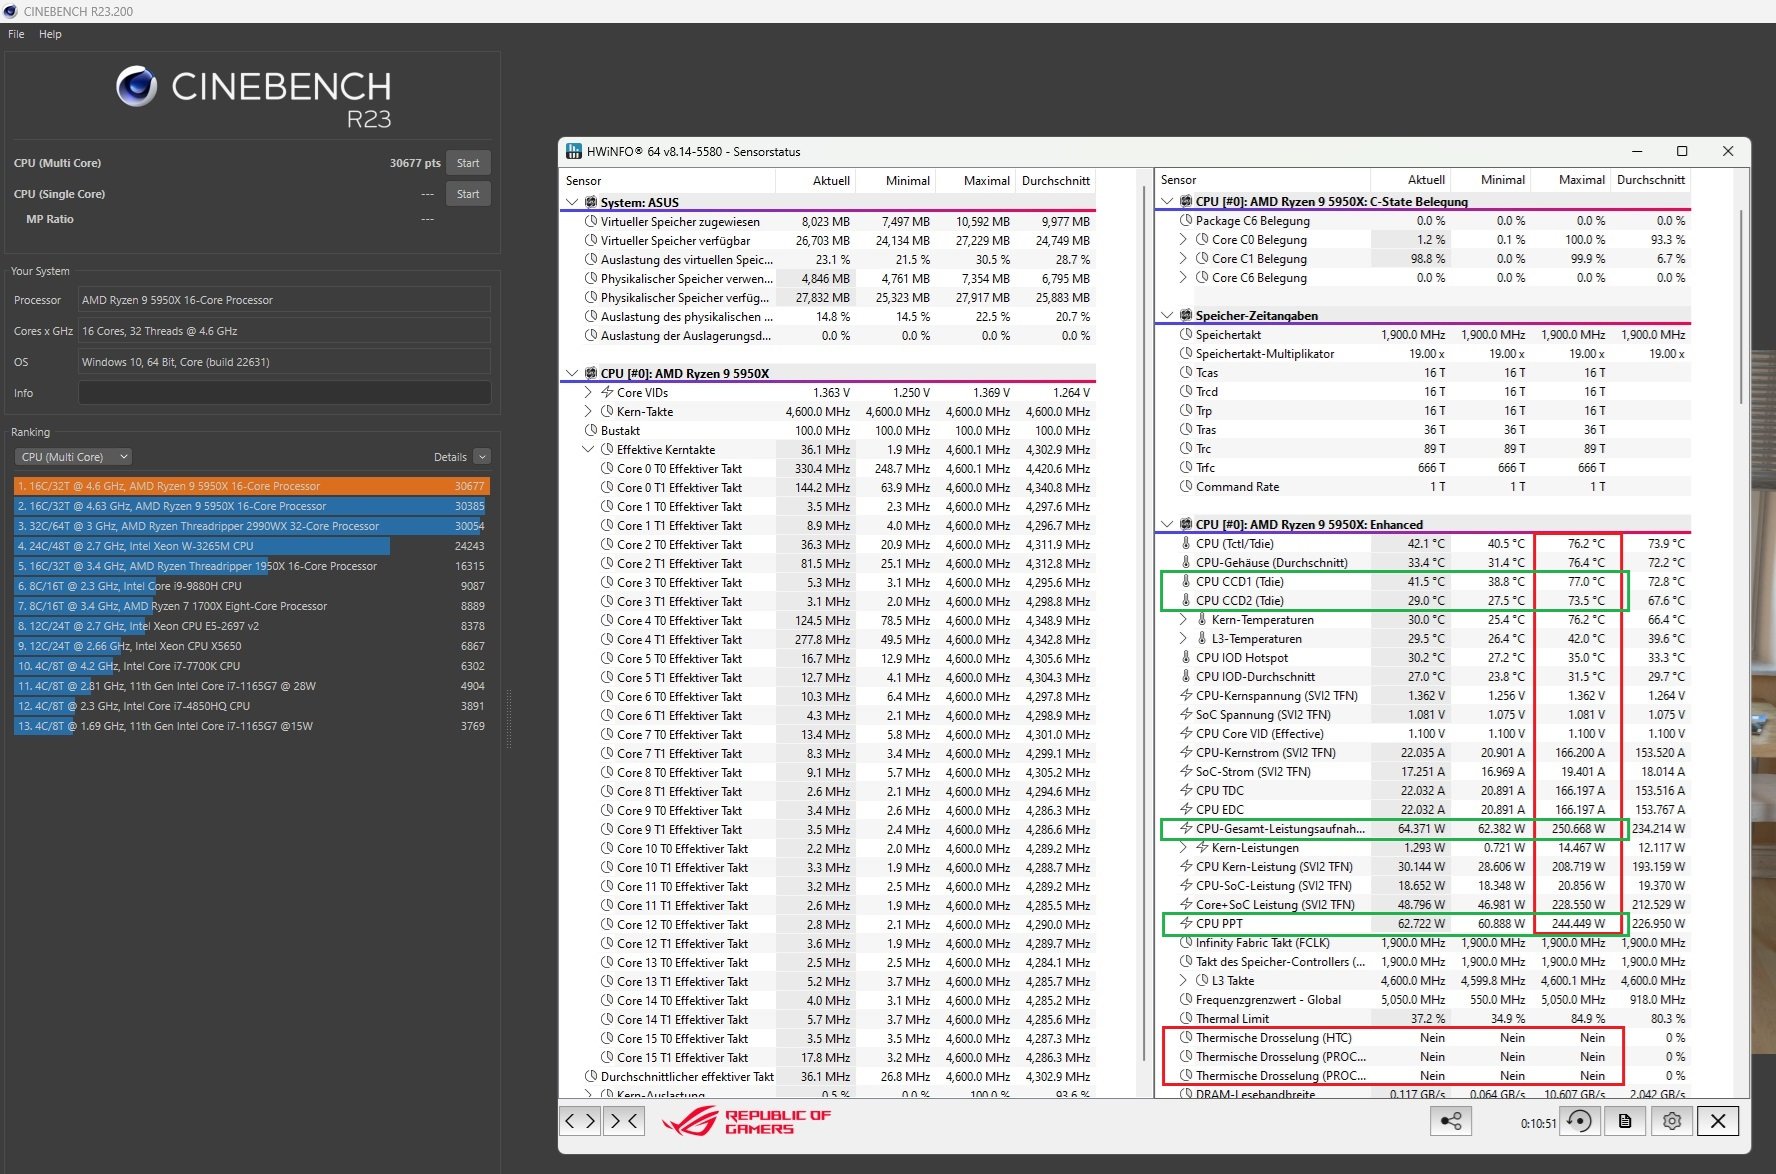The image size is (1776, 1174).
Task: Click the thermometer icon beside CPU CCD1 (Tdie)
Action: click(1186, 581)
